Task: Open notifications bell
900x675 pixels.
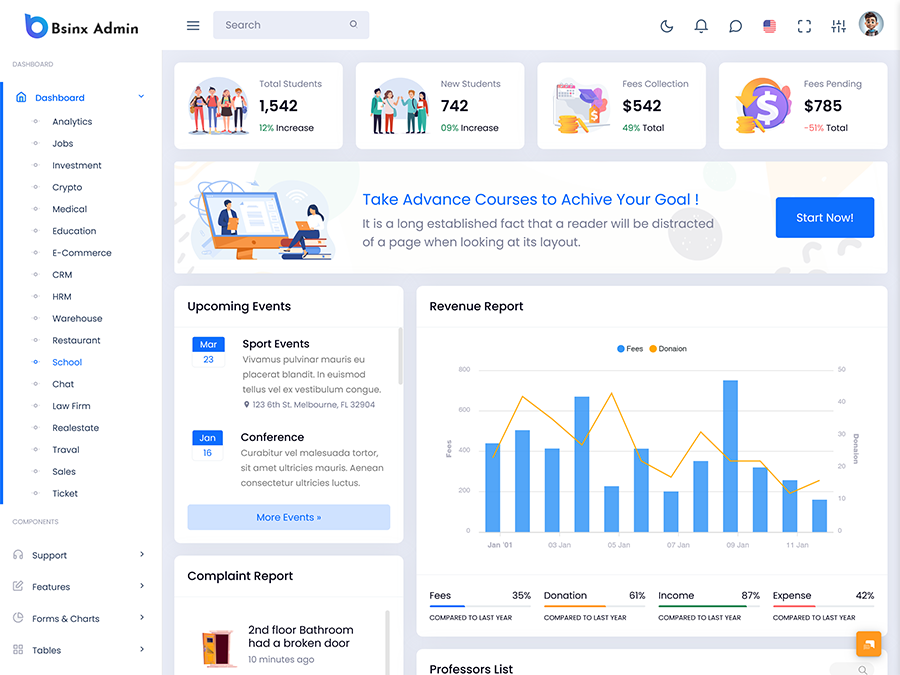Action: tap(701, 26)
